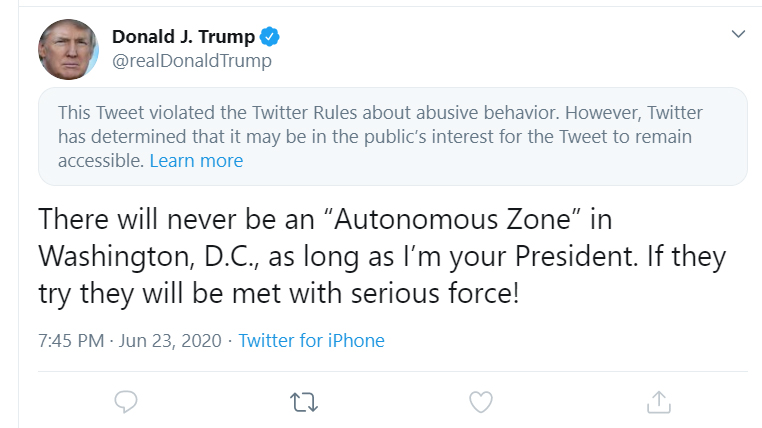Click the reply speech bubble icon
The width and height of the screenshot is (762, 428).
(x=126, y=401)
